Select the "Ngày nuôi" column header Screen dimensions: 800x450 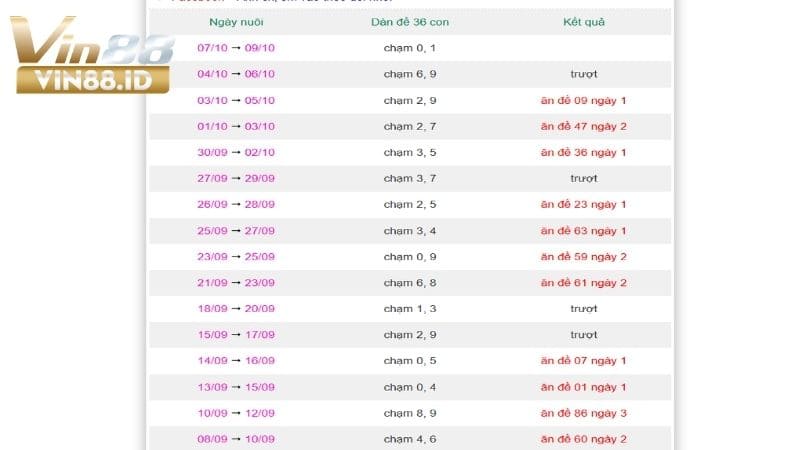tap(236, 22)
